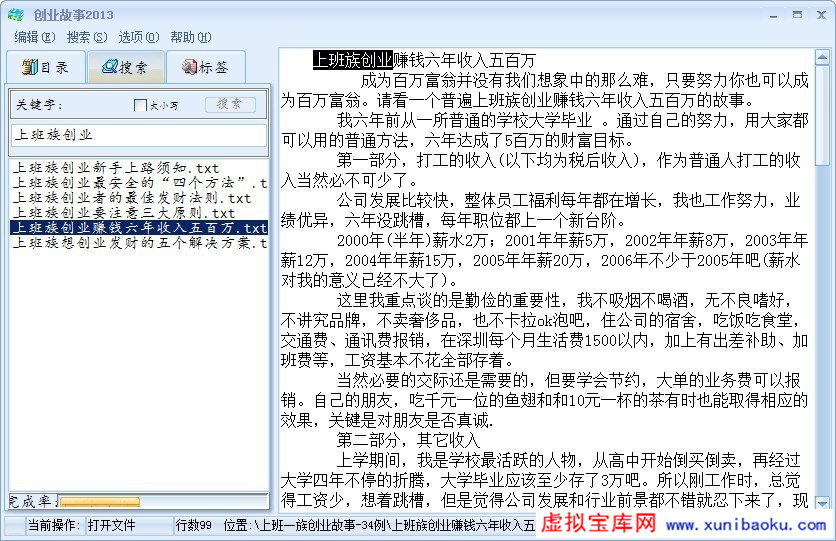The height and width of the screenshot is (541, 836).
Task: Open the 目录 (Contents) tab
Action: (x=46, y=67)
